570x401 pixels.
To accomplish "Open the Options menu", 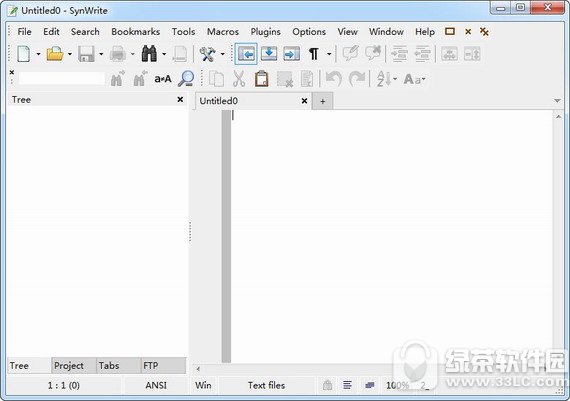I will [x=309, y=32].
